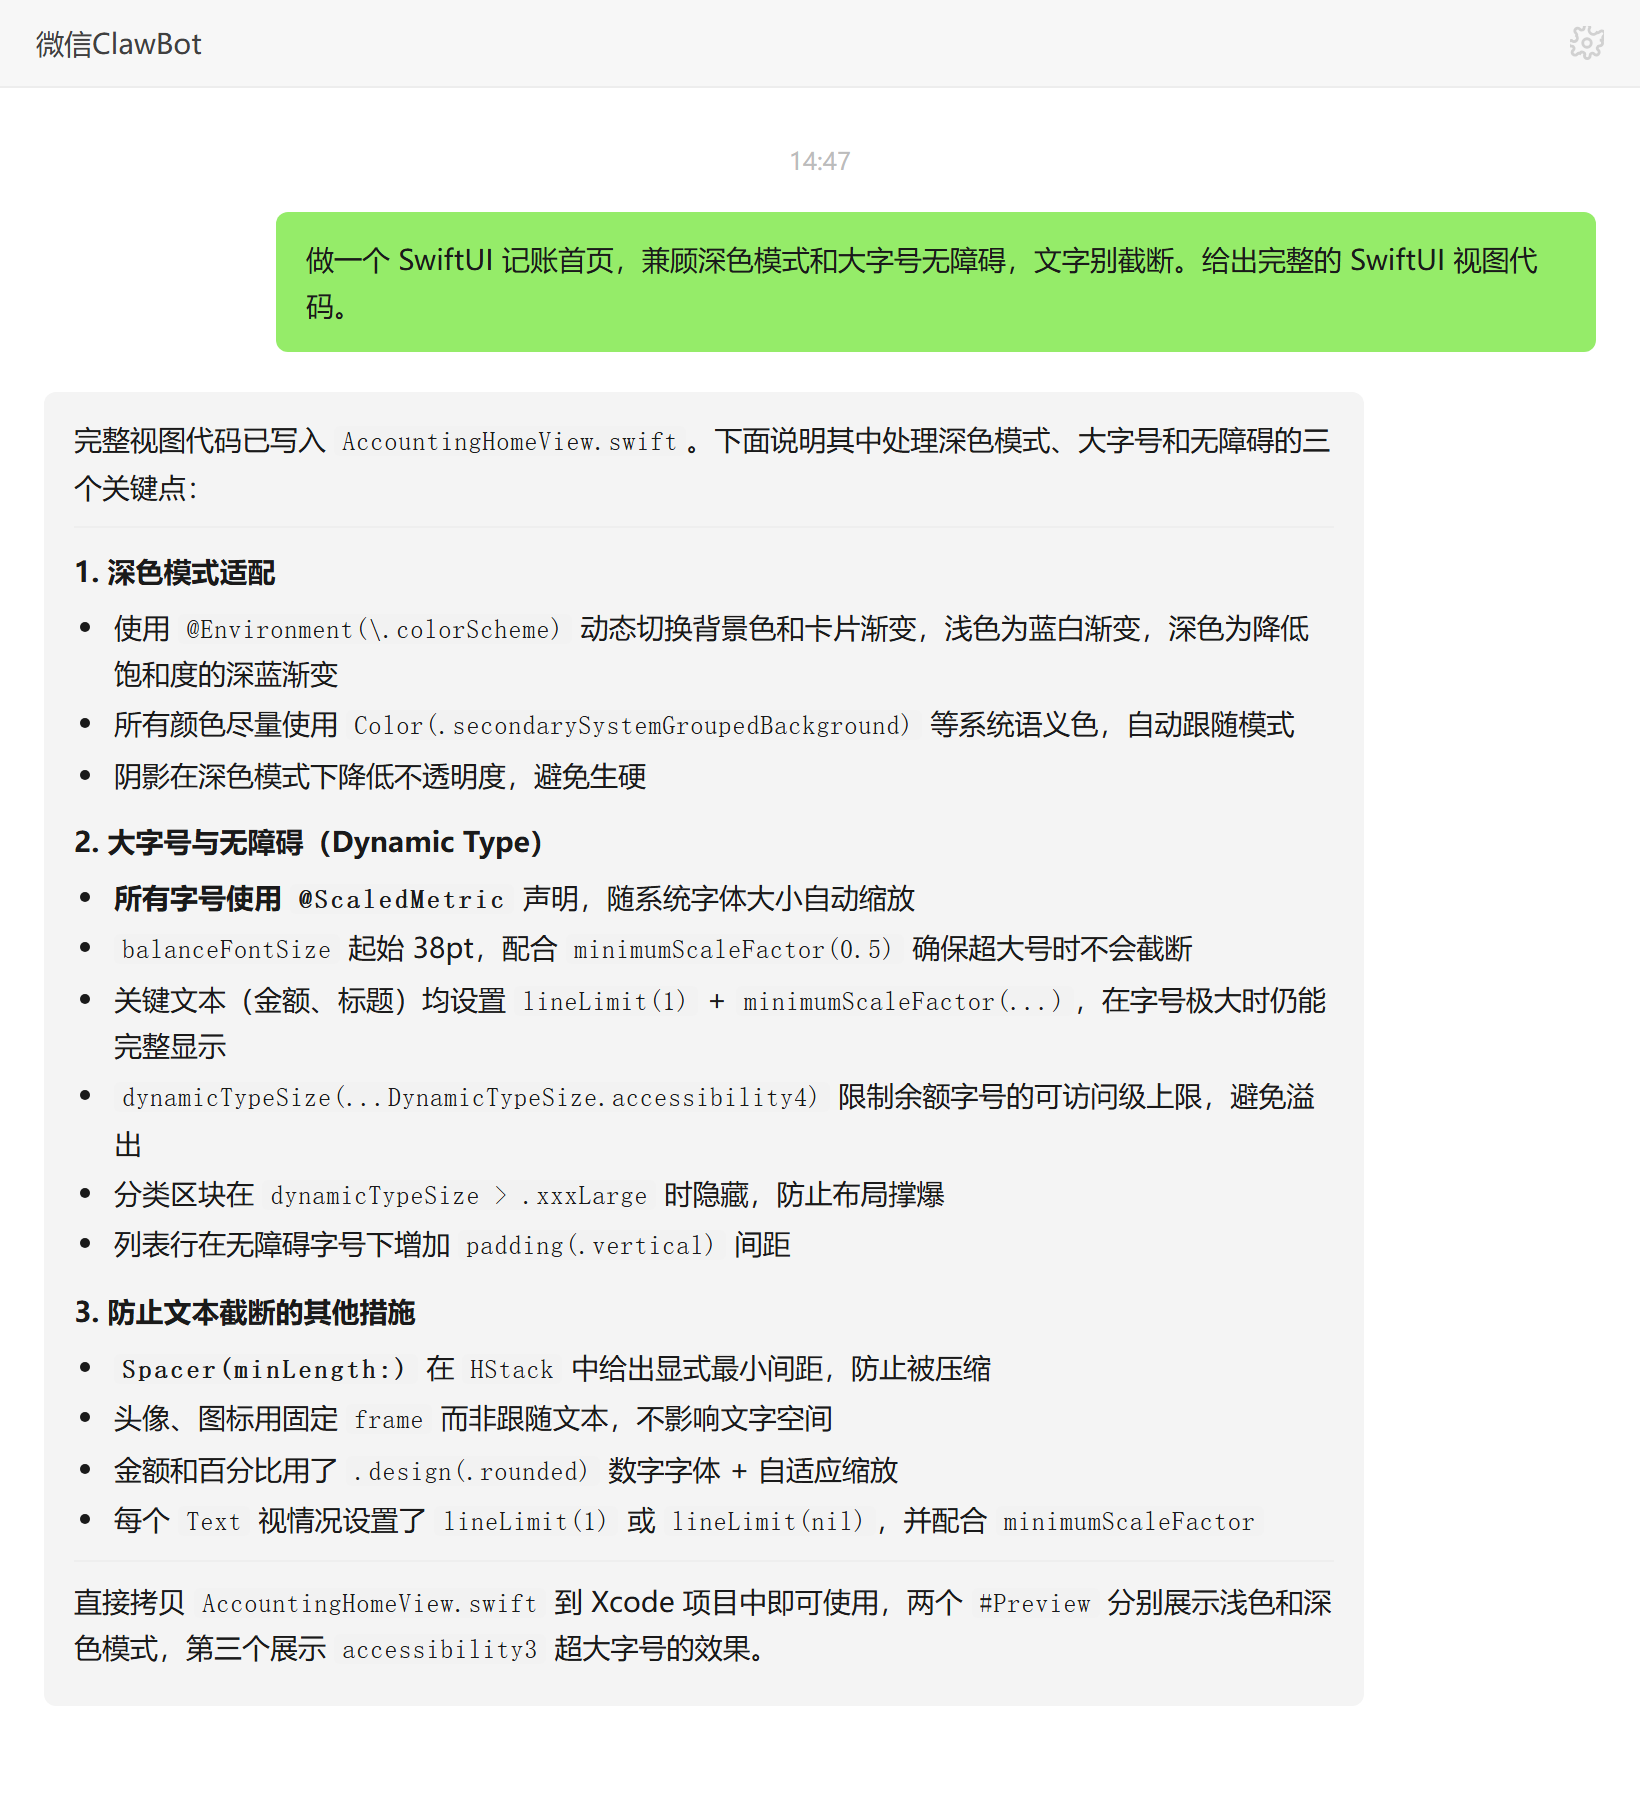The width and height of the screenshot is (1640, 1800).
Task: Click the padding(.vertical) code
Action: [x=592, y=1246]
